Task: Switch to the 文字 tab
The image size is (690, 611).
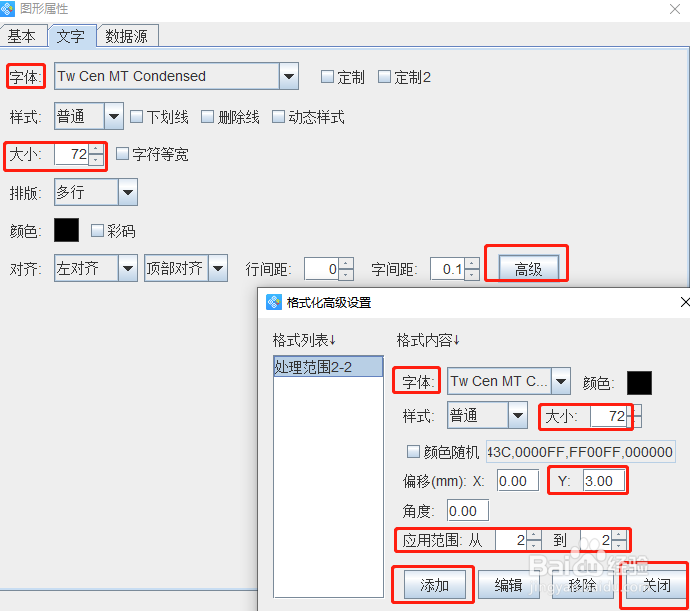Action: (71, 36)
